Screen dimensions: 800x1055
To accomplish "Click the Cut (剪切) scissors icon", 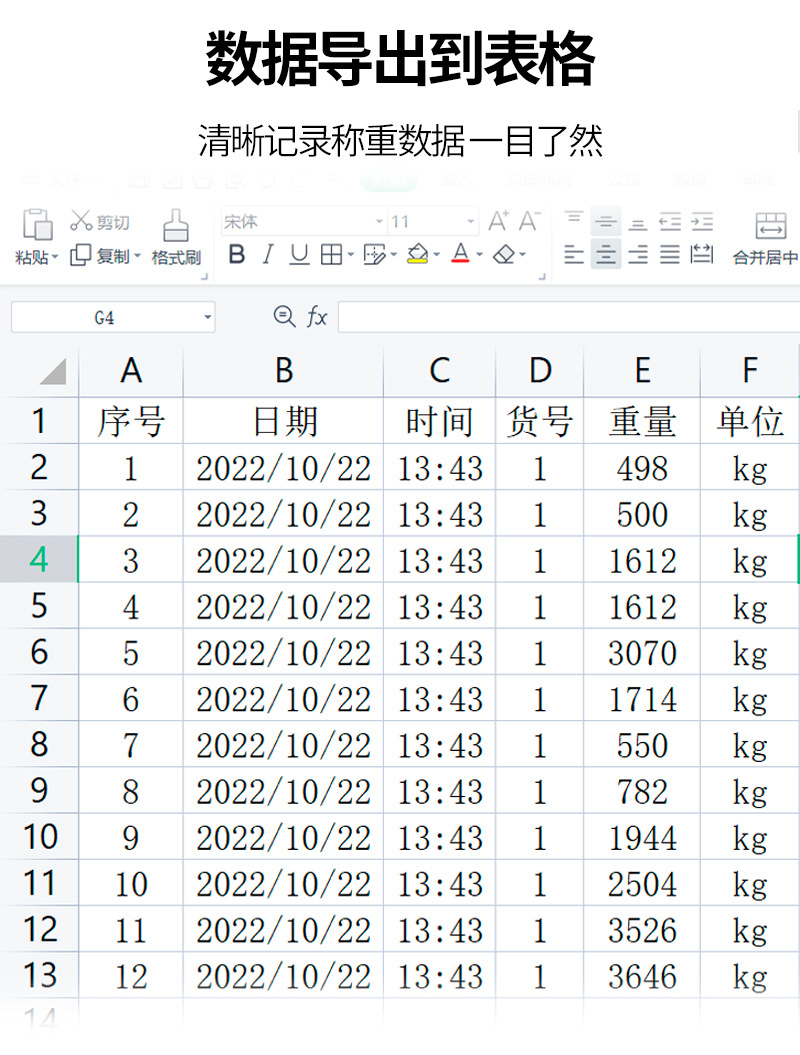I will click(81, 221).
